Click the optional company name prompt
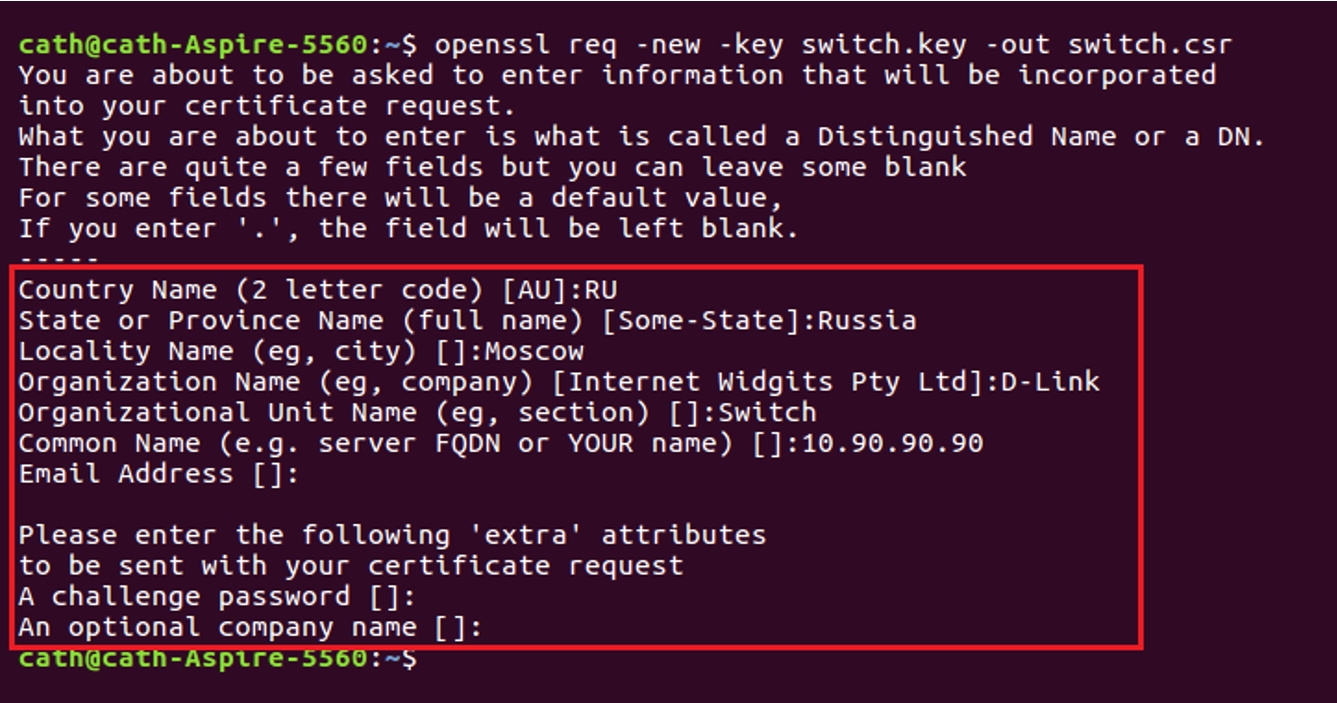The height and width of the screenshot is (703, 1337). click(250, 628)
